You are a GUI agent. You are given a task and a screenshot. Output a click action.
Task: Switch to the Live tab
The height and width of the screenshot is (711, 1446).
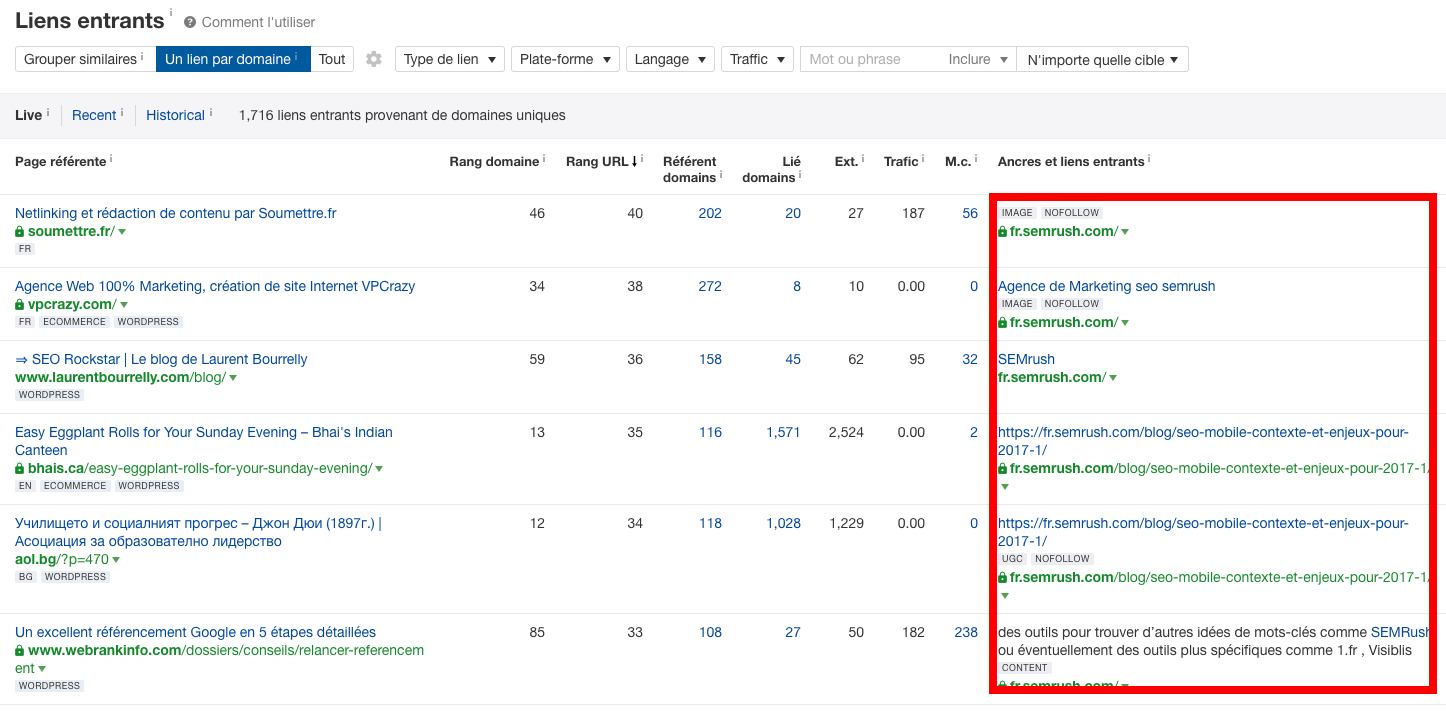(28, 115)
